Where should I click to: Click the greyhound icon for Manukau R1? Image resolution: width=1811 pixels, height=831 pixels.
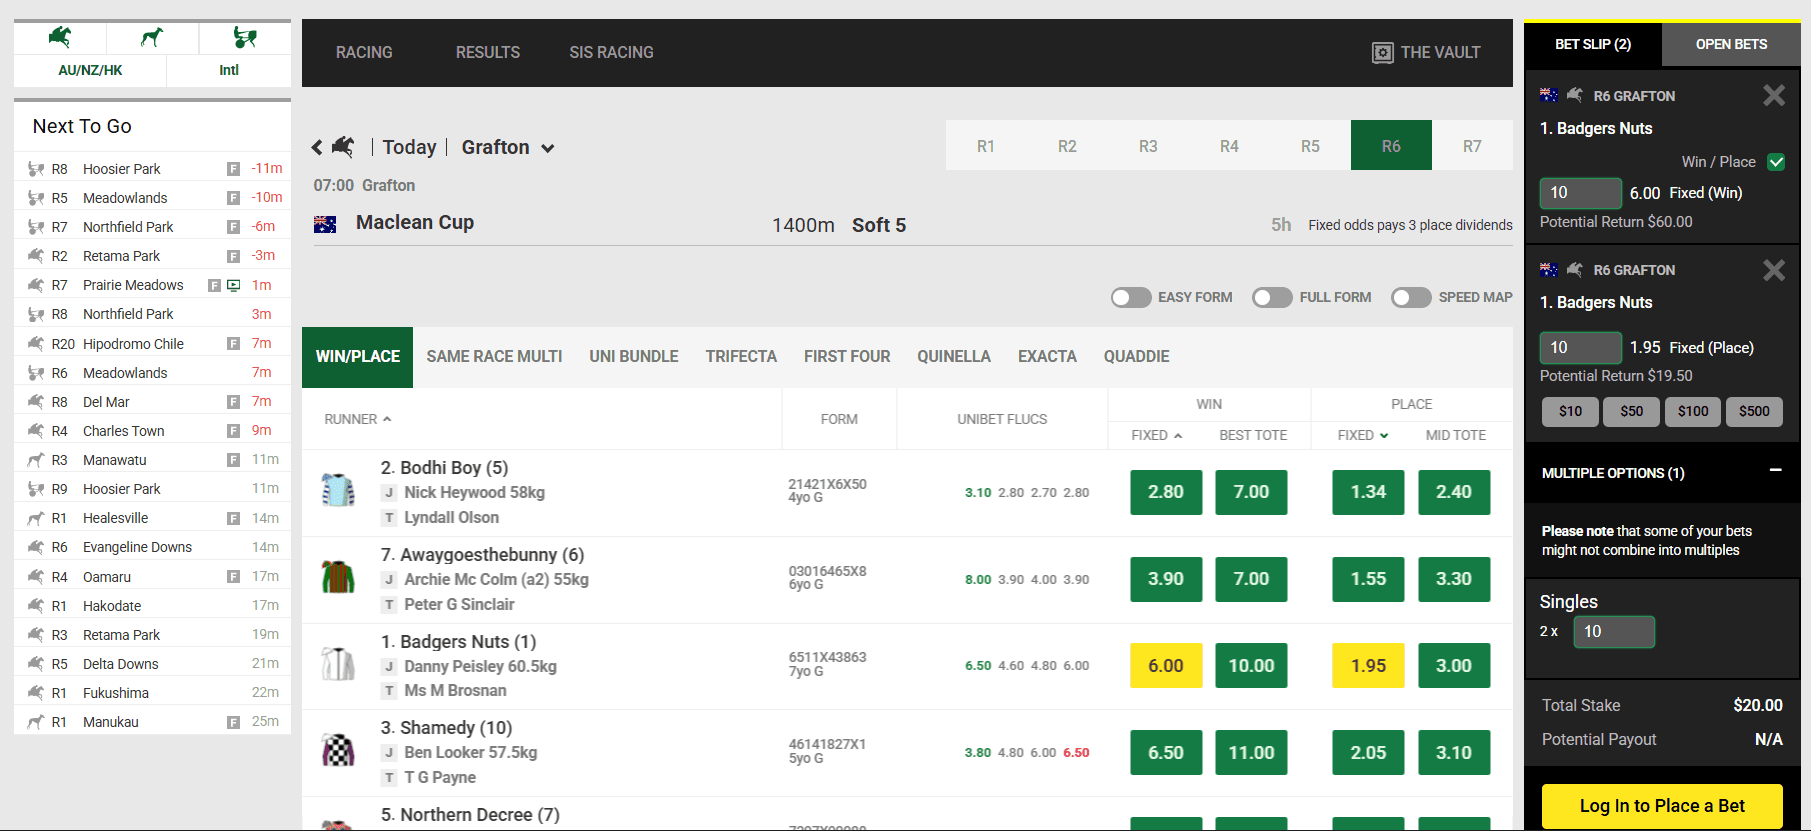(36, 722)
